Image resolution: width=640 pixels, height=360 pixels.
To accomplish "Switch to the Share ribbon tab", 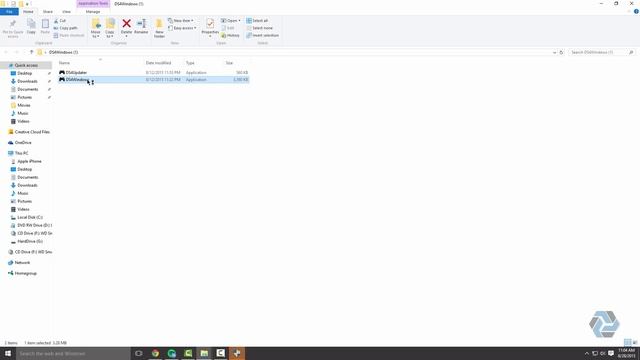I will coord(47,11).
